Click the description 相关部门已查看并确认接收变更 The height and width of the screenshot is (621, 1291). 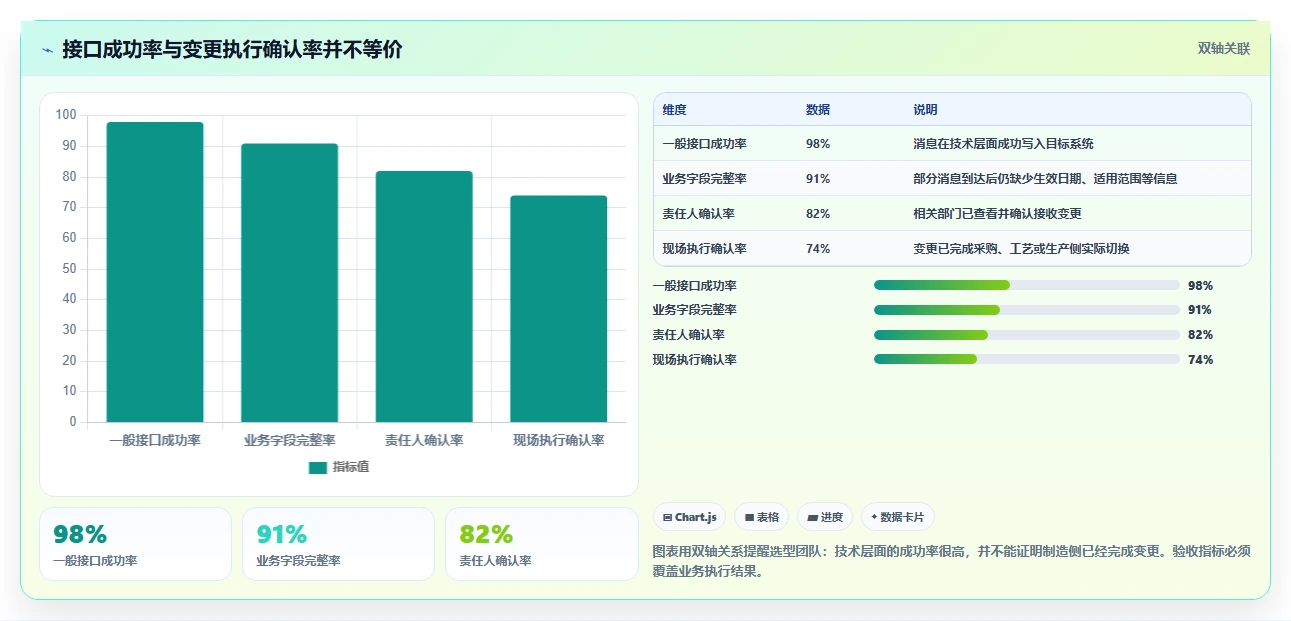[997, 214]
